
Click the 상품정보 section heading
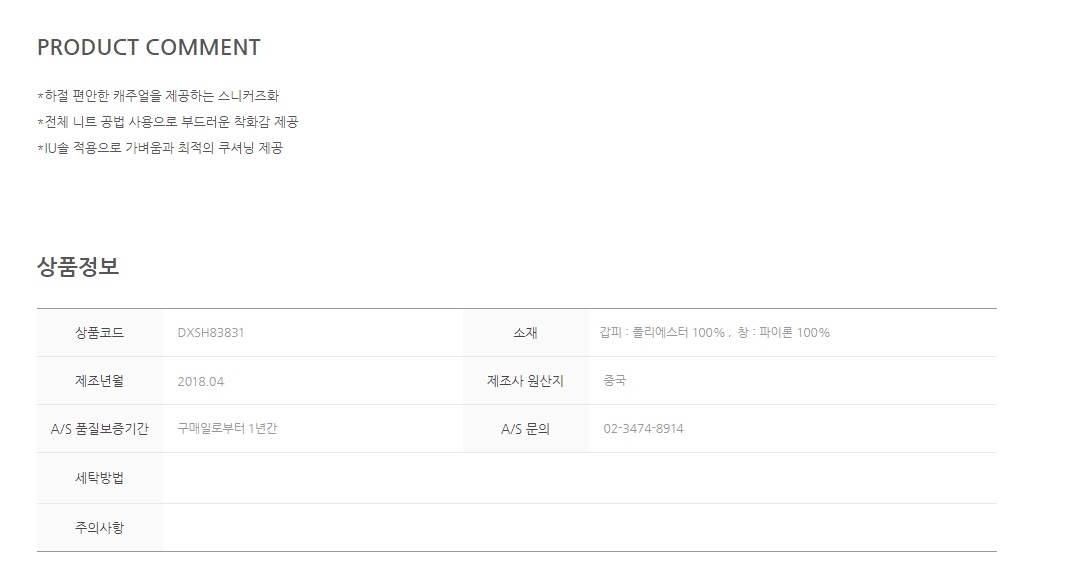[78, 267]
